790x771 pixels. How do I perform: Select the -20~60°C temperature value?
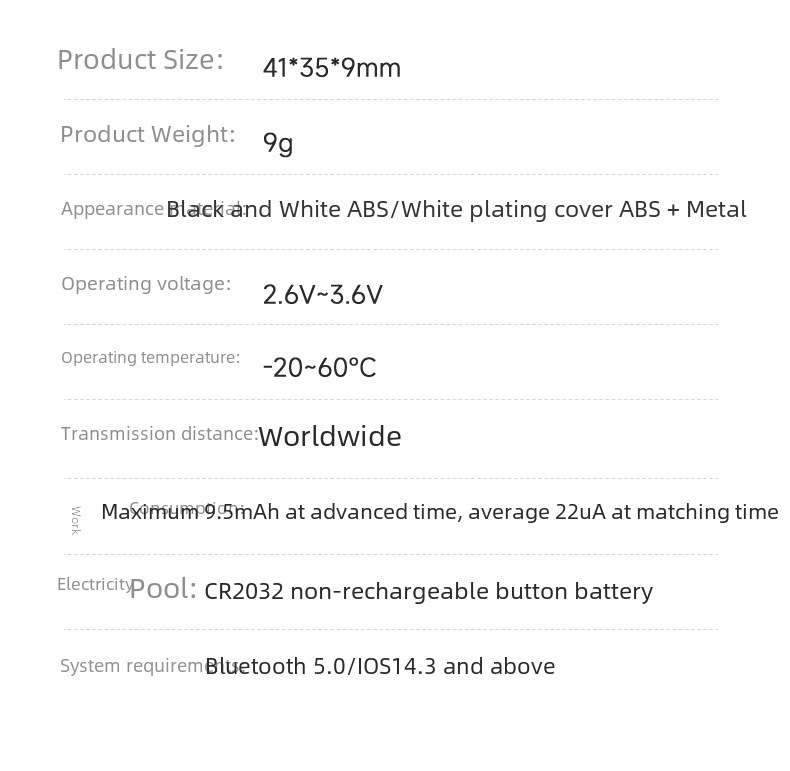319,368
